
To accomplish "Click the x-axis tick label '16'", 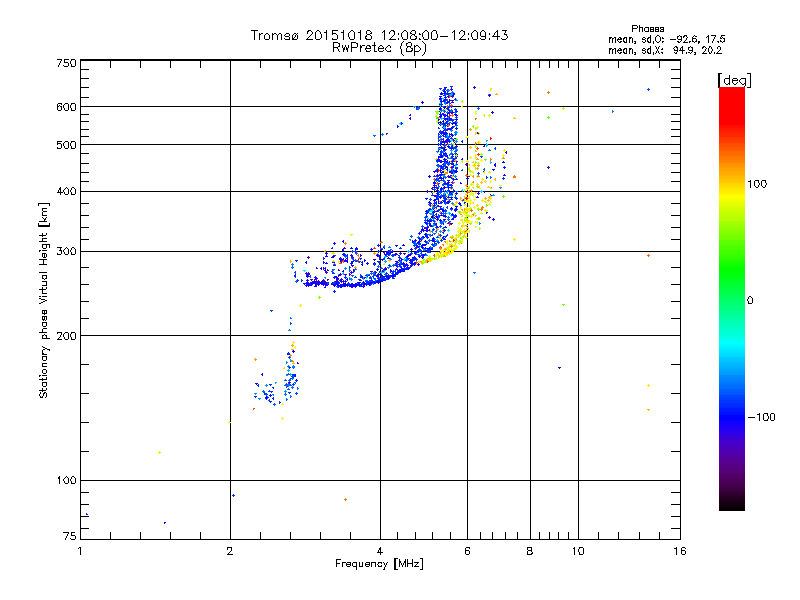I will coord(680,551).
